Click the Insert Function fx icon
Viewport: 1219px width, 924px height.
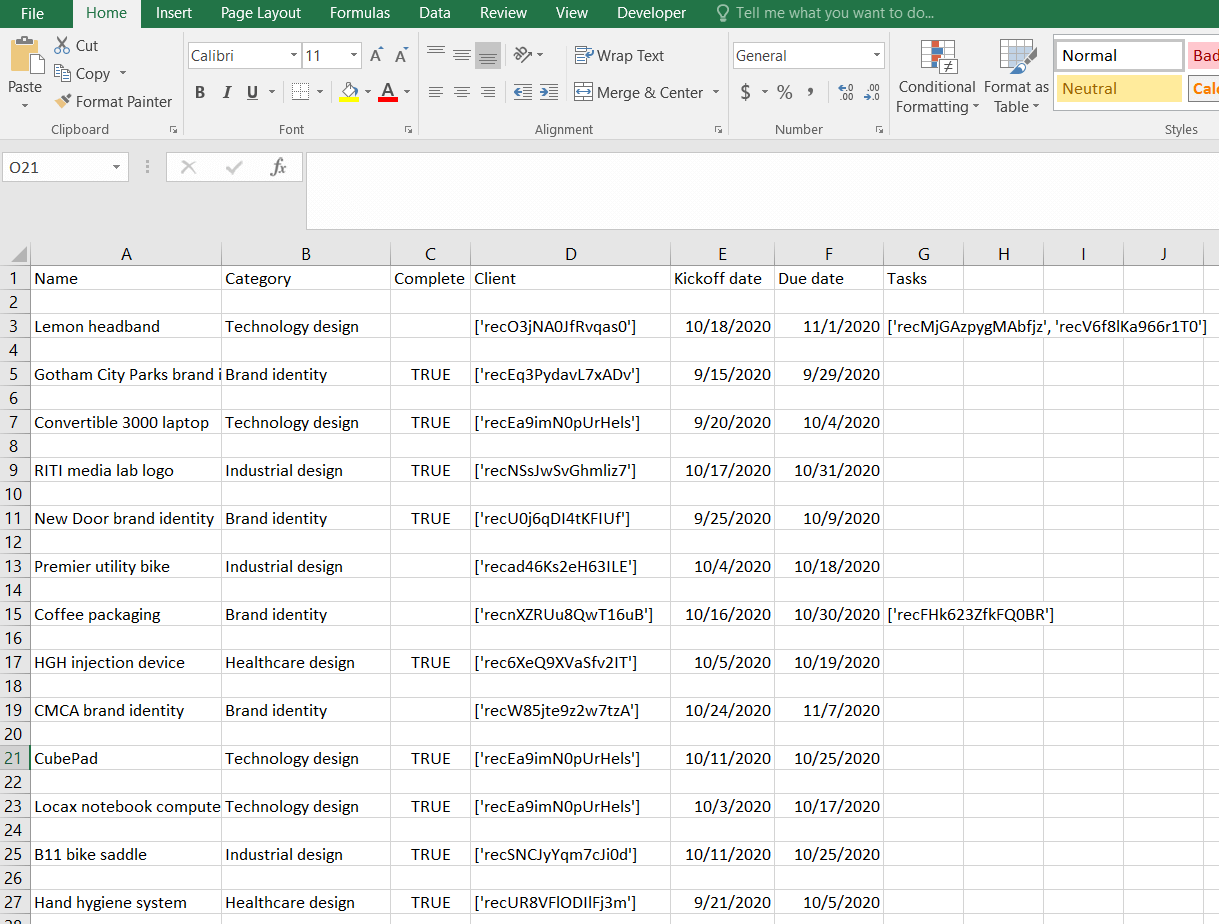click(279, 167)
